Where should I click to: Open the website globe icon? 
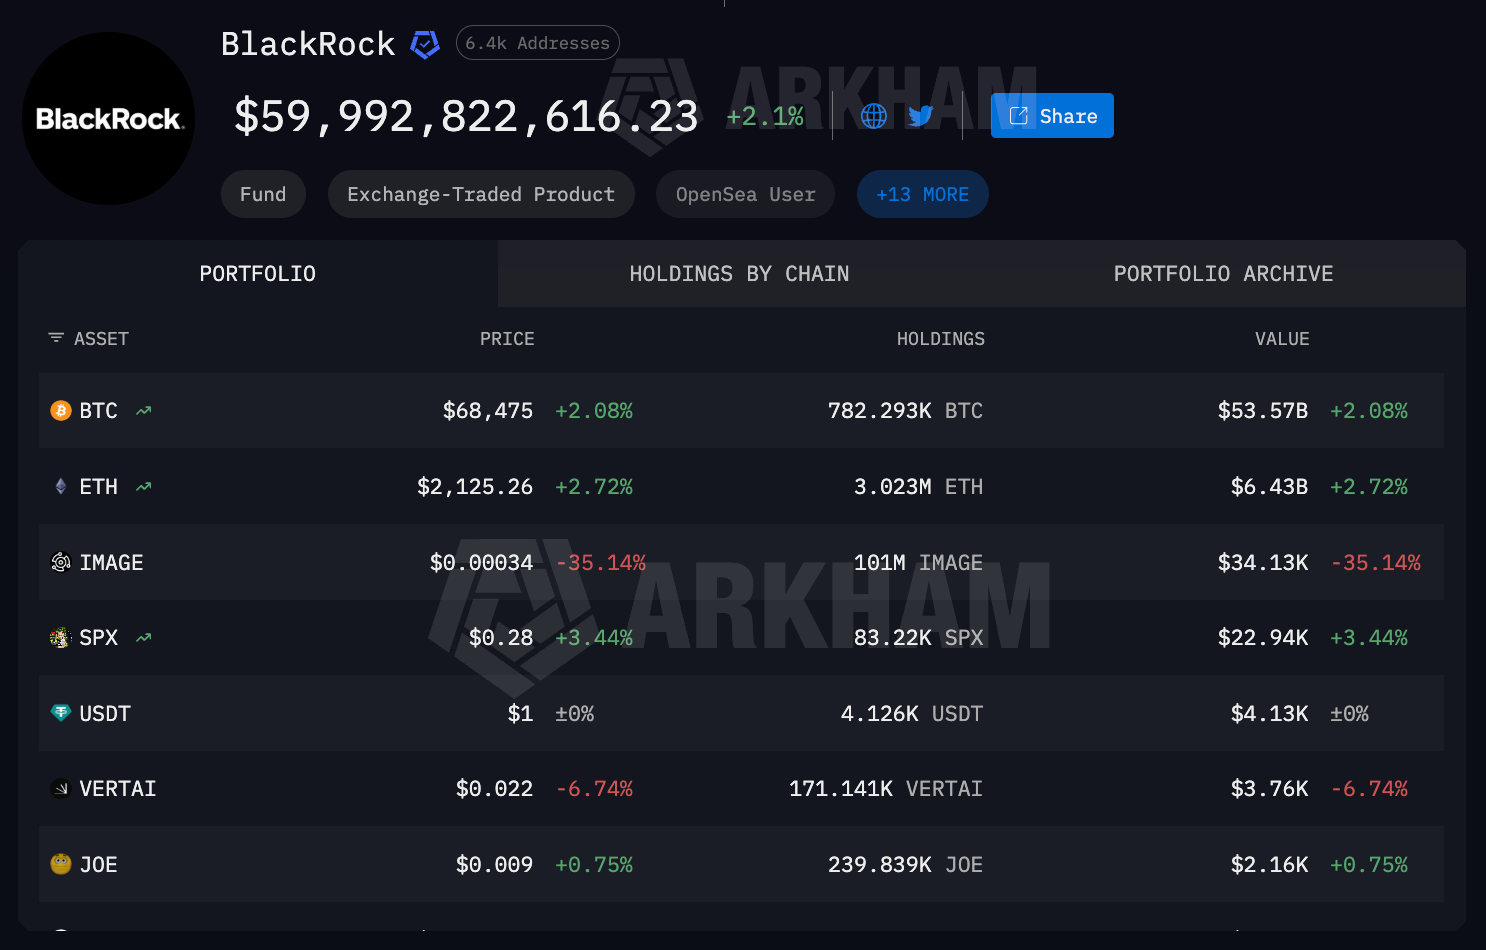pyautogui.click(x=874, y=116)
